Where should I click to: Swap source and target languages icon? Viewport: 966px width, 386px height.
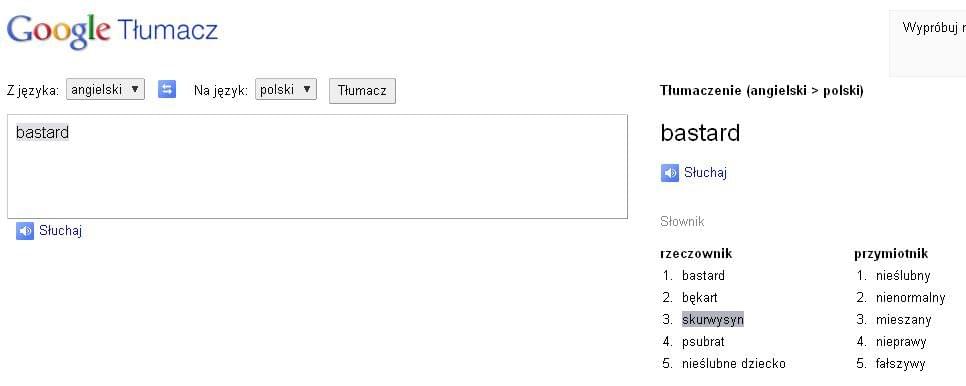pos(167,90)
